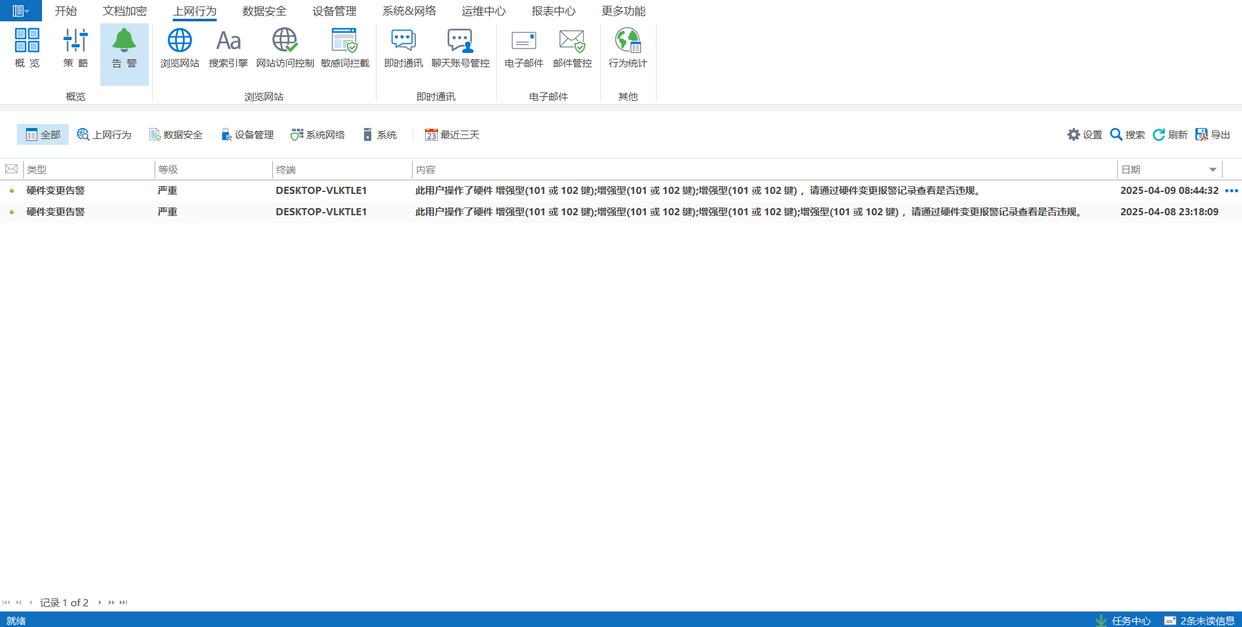This screenshot has height=627, width=1242.
Task: Toggle the 最近三天 date filter
Action: 452,135
